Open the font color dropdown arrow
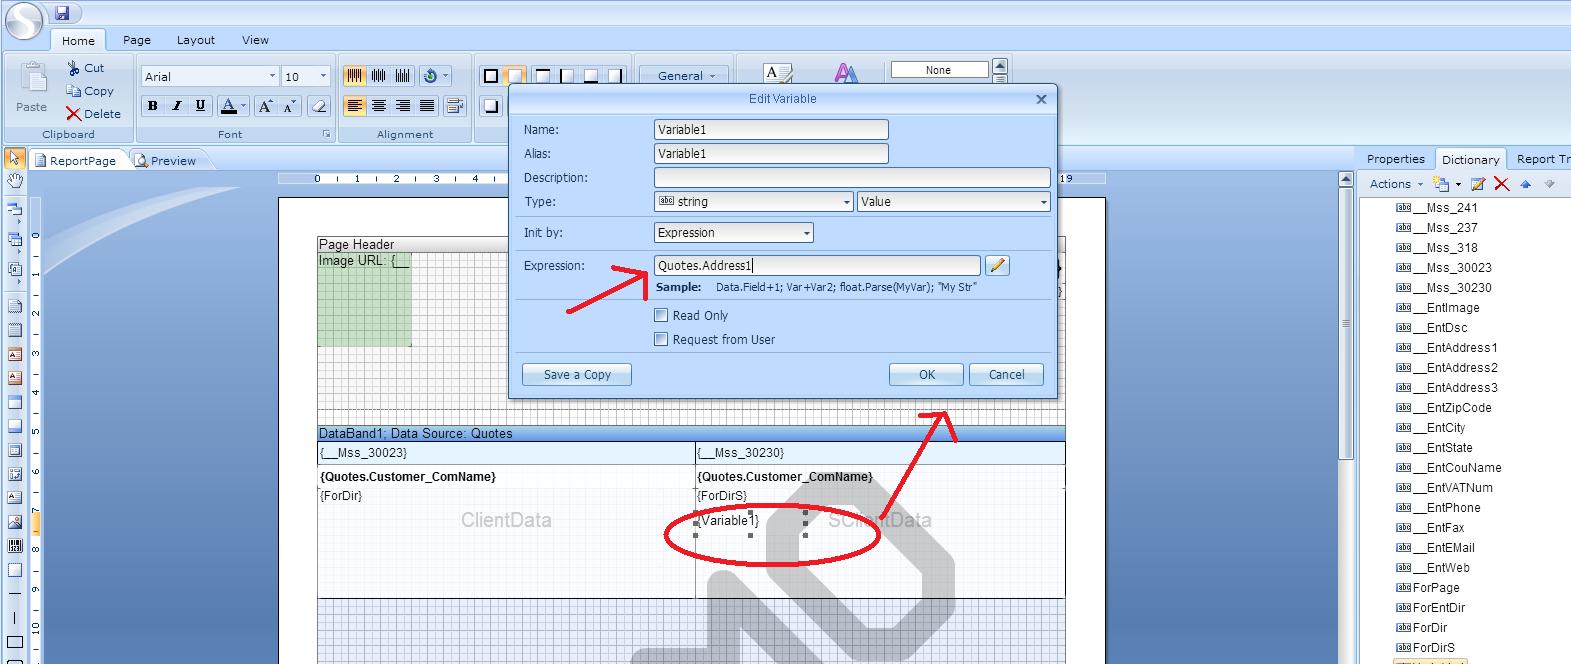 243,106
